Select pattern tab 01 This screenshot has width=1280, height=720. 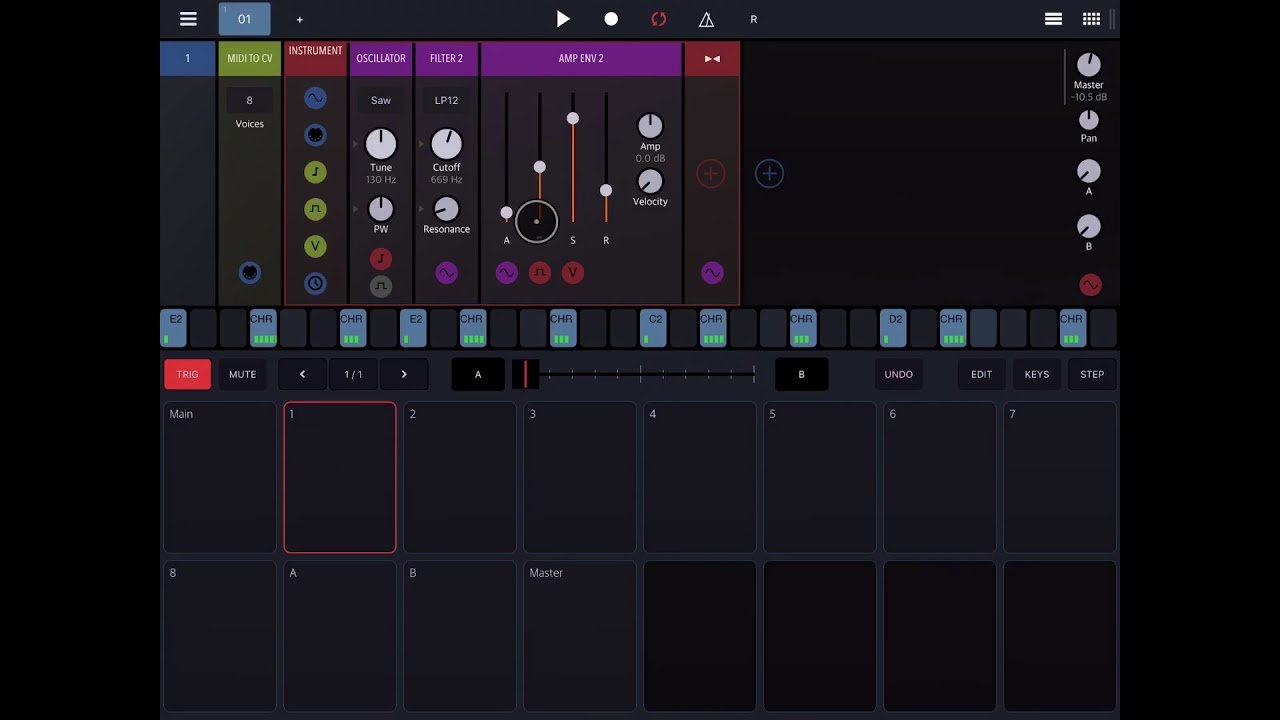coord(244,19)
